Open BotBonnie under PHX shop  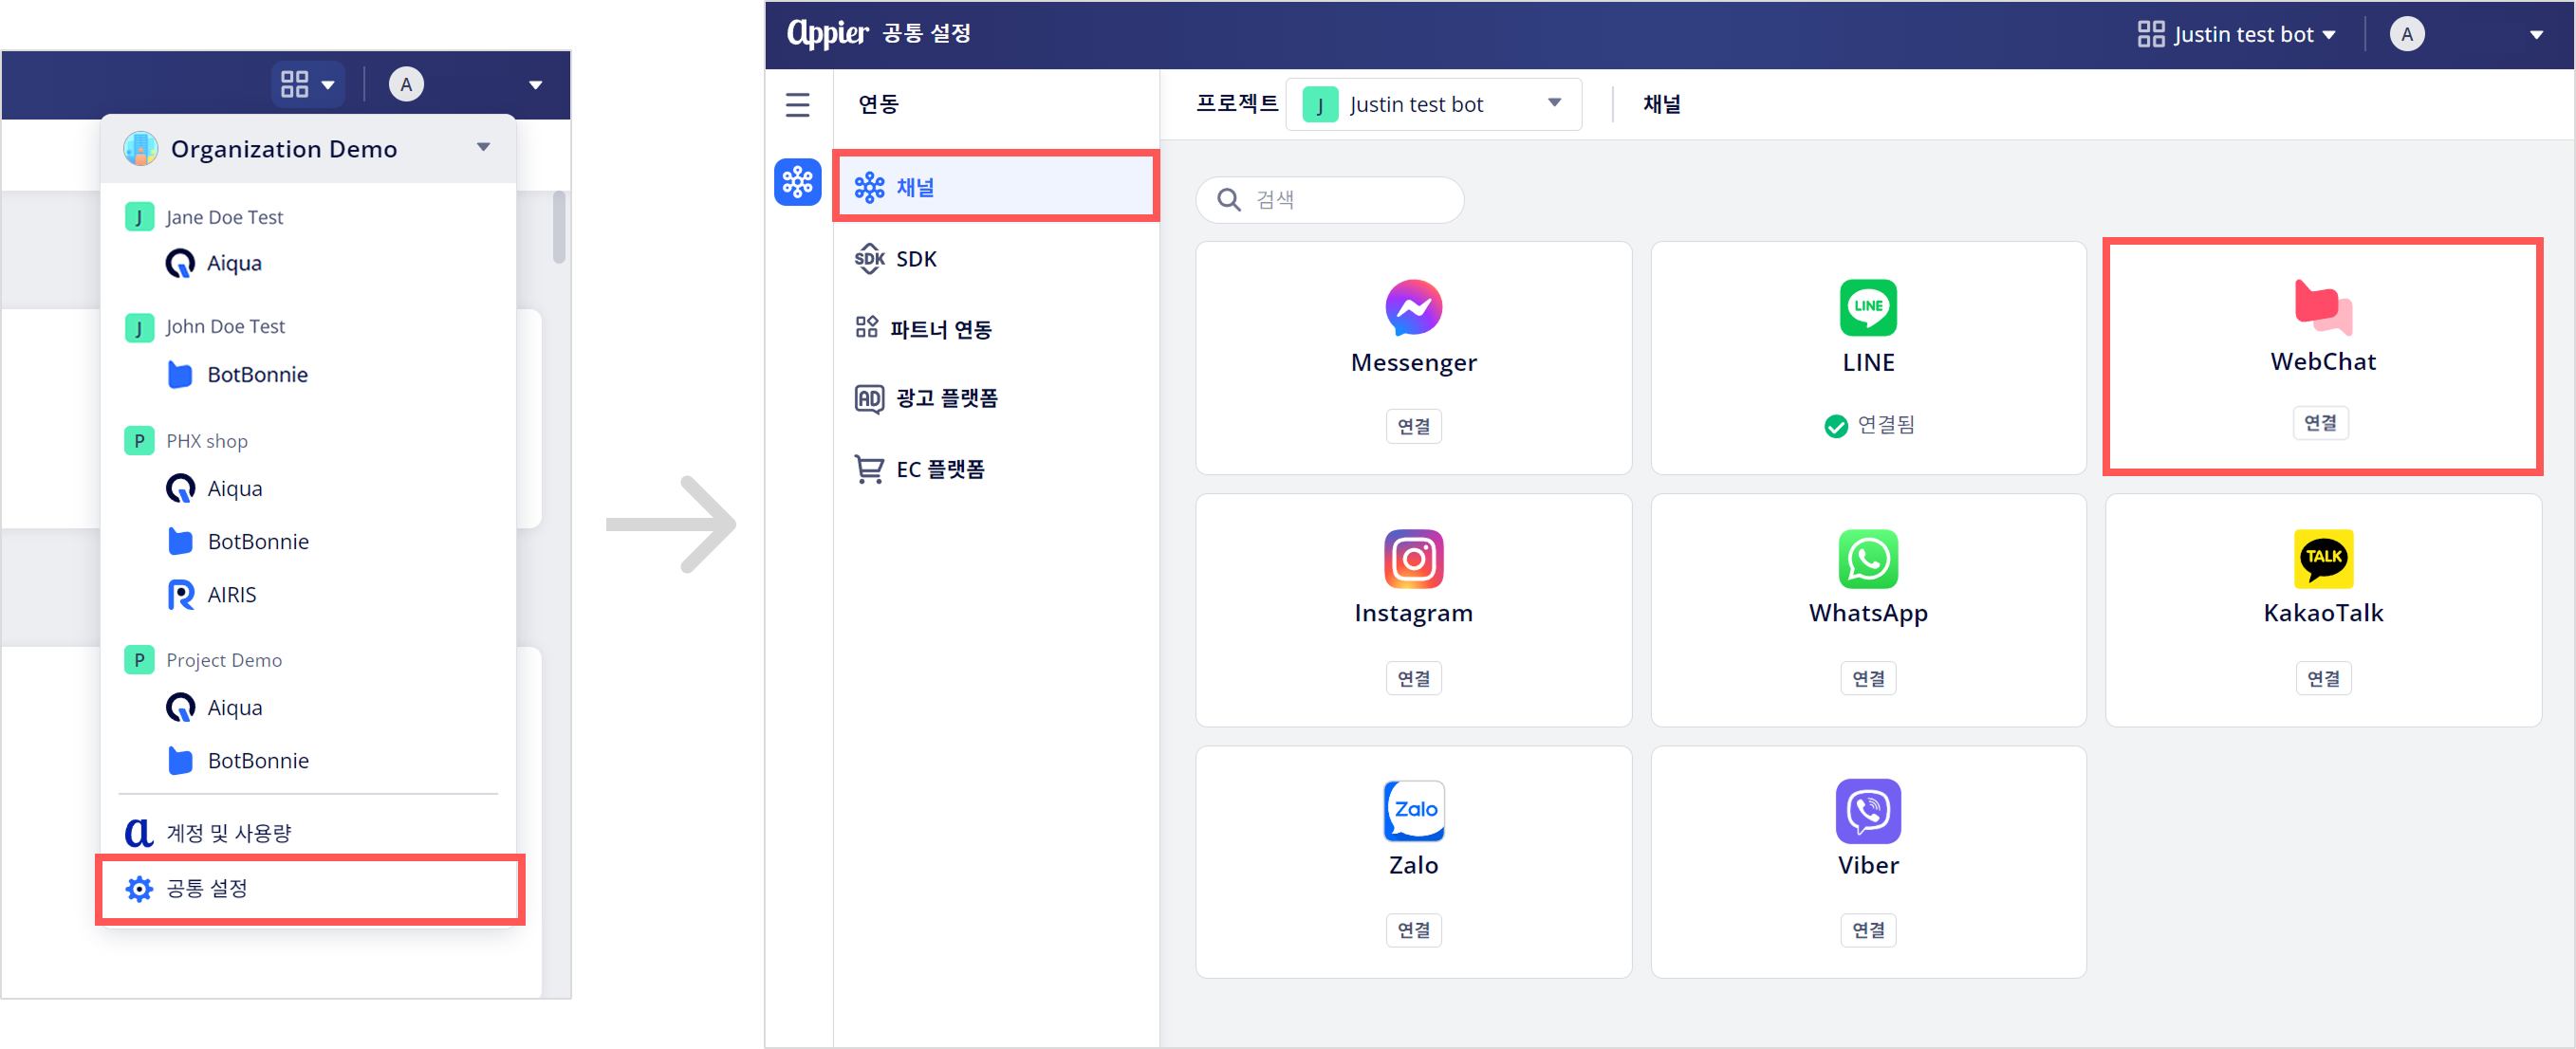tap(238, 542)
